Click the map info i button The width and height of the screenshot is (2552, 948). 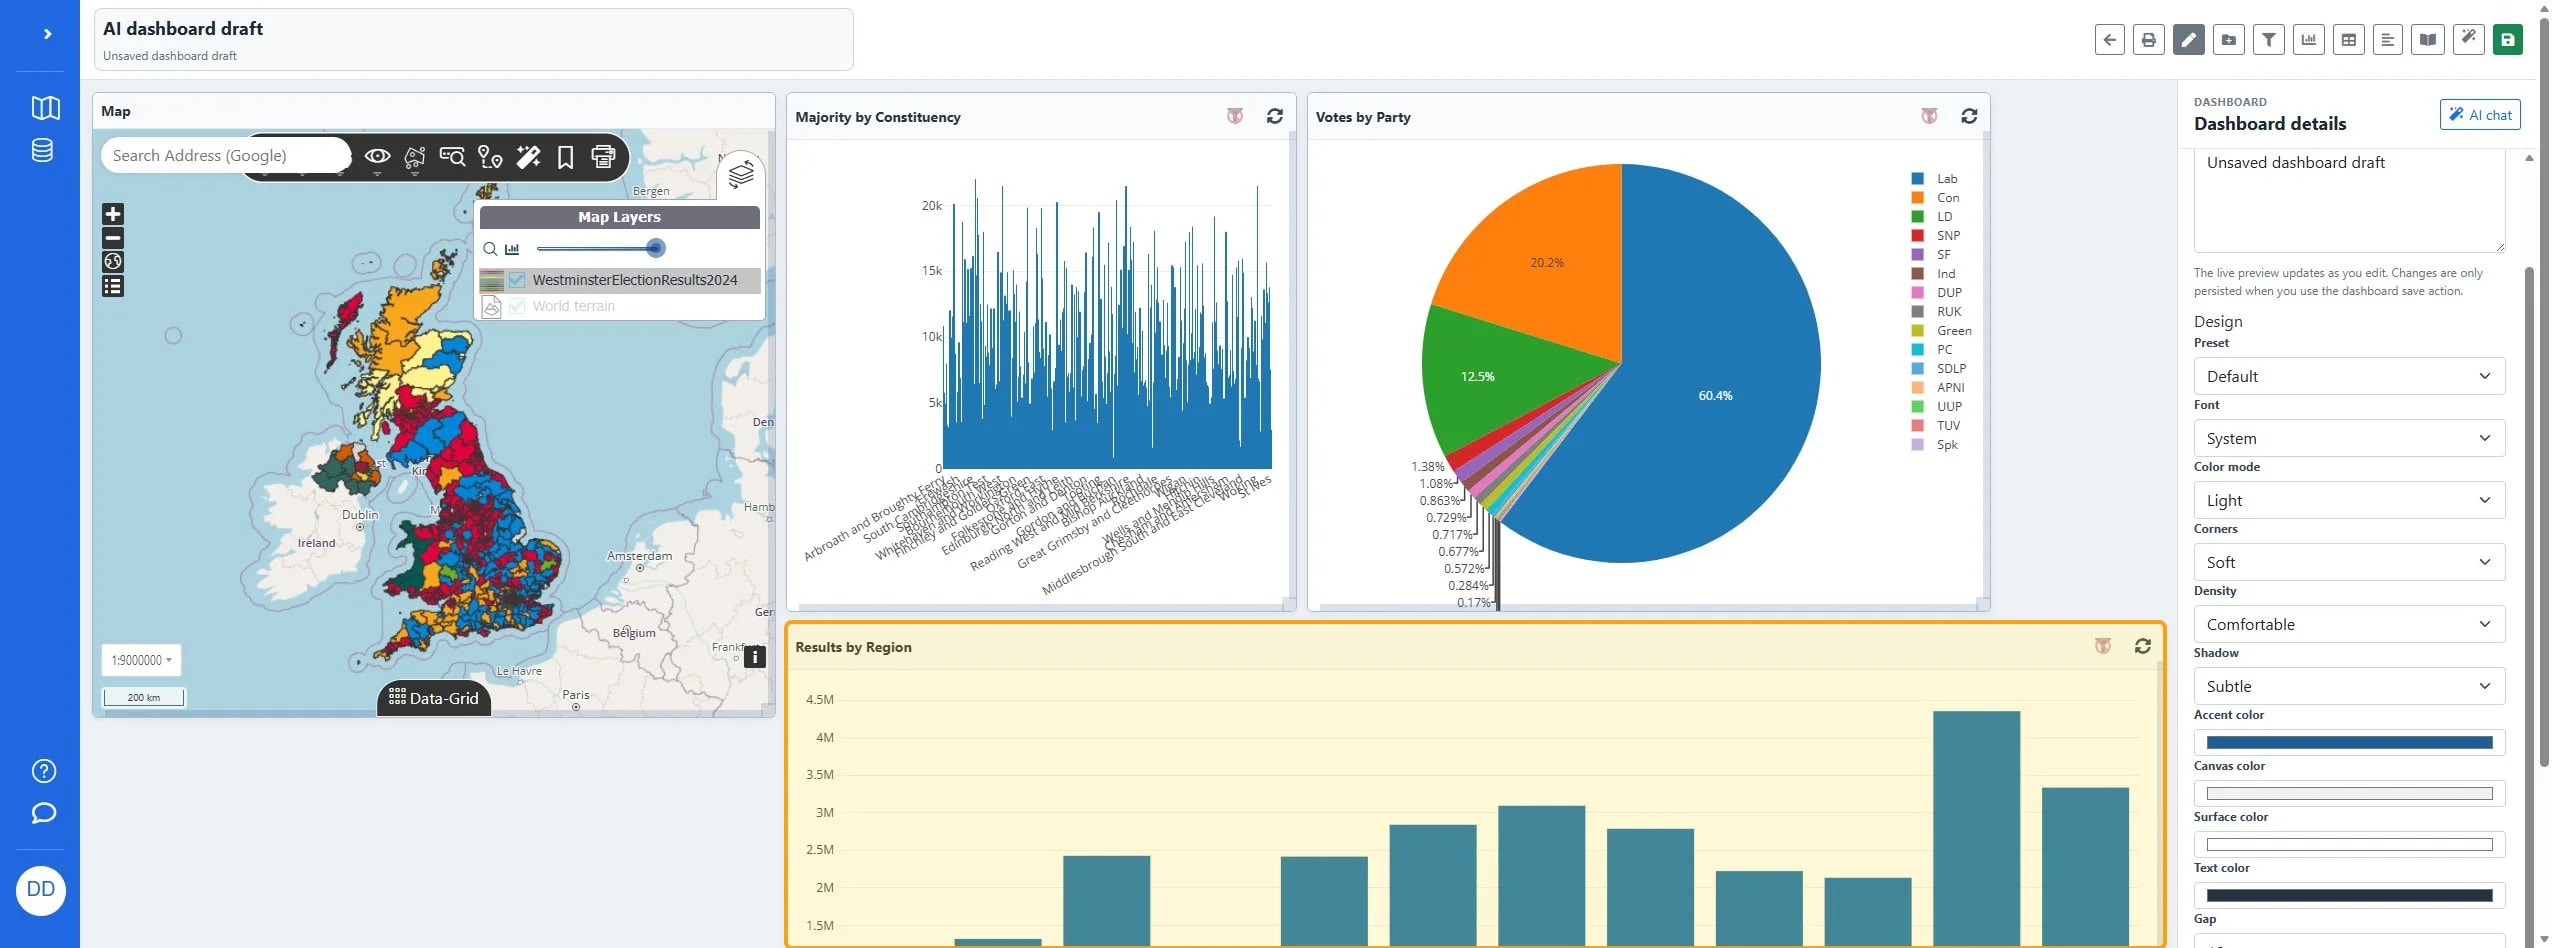point(755,657)
